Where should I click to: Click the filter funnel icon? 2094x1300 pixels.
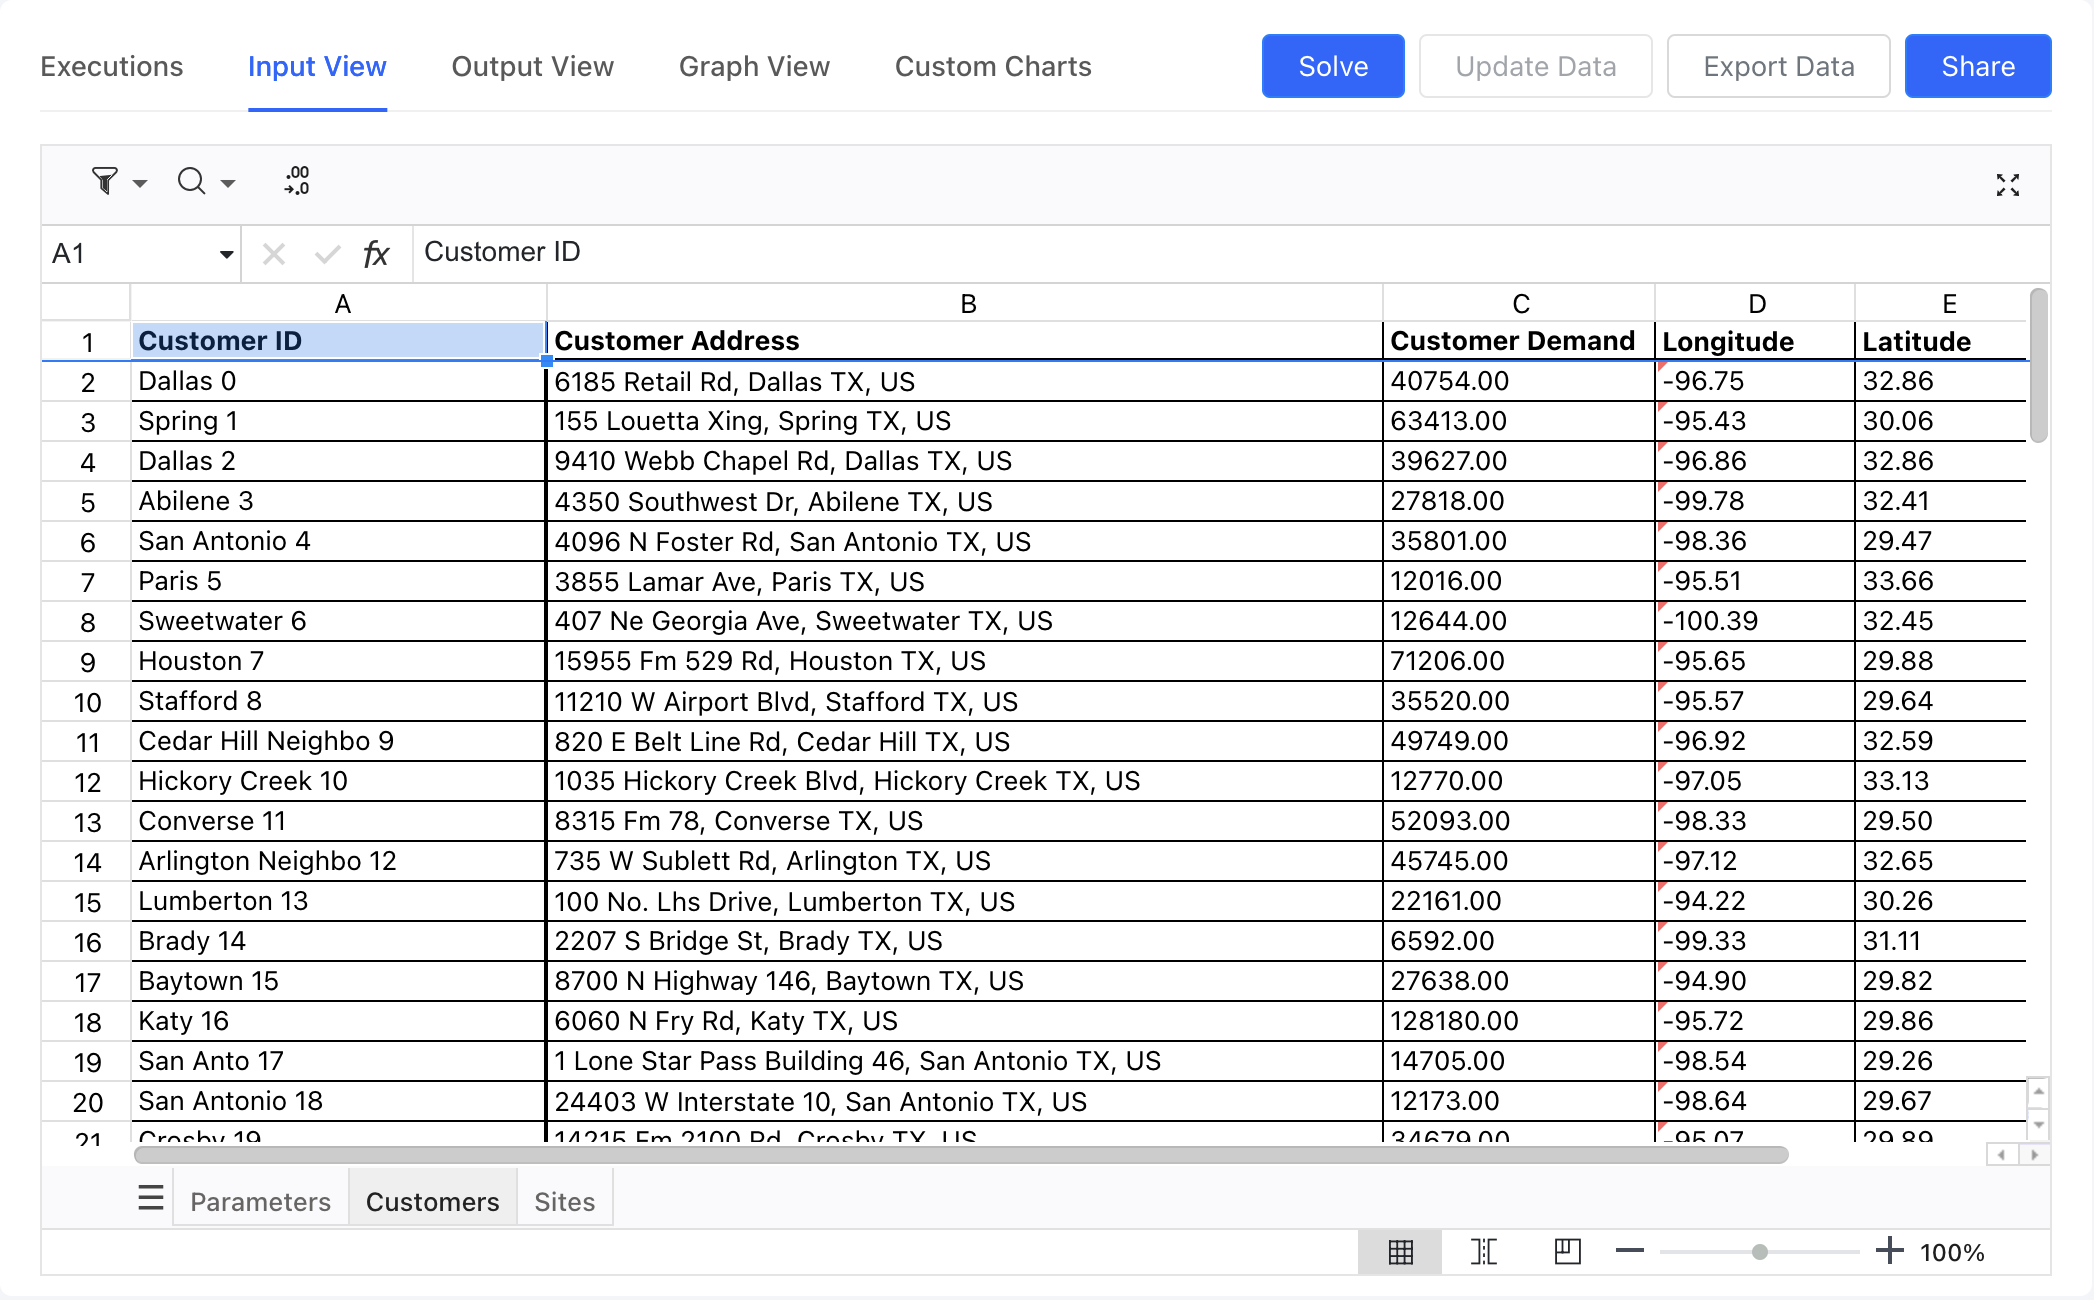104,181
